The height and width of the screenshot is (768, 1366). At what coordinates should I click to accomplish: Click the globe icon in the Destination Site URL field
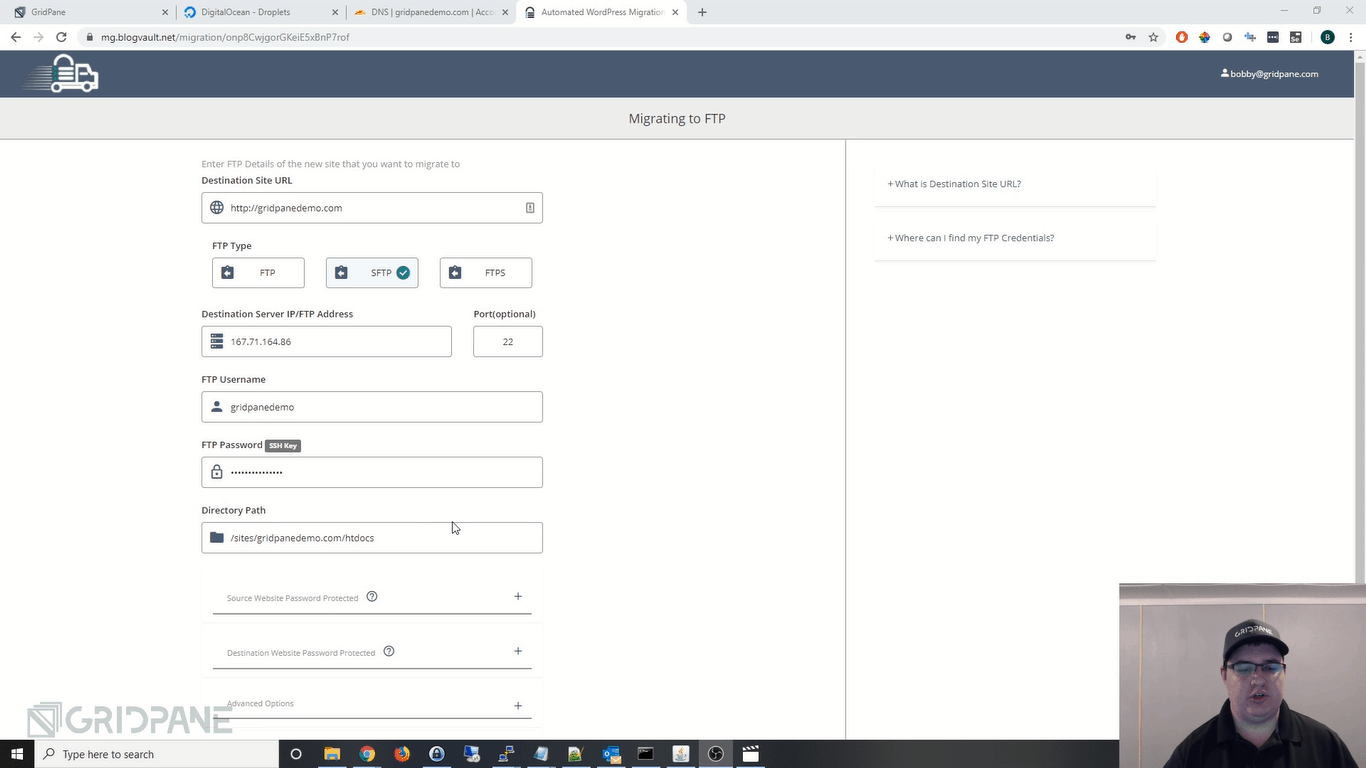(217, 208)
